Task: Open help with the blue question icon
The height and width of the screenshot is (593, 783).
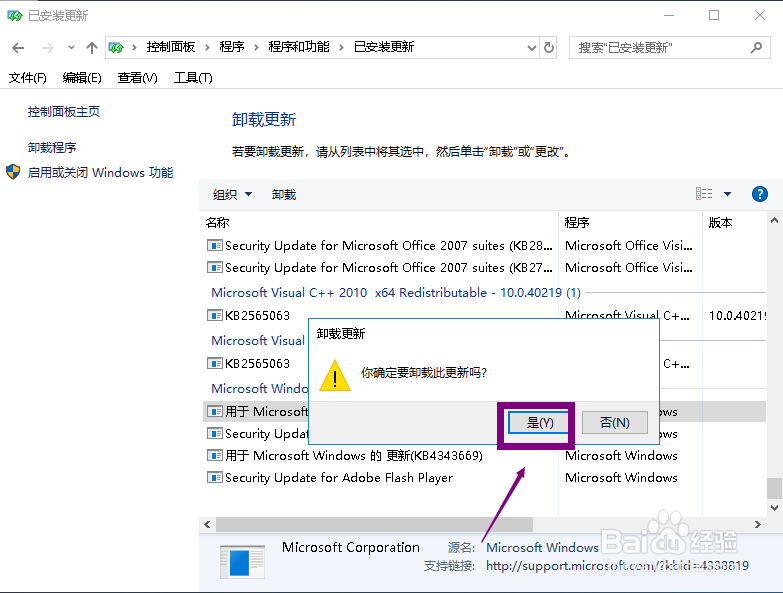Action: tap(760, 194)
